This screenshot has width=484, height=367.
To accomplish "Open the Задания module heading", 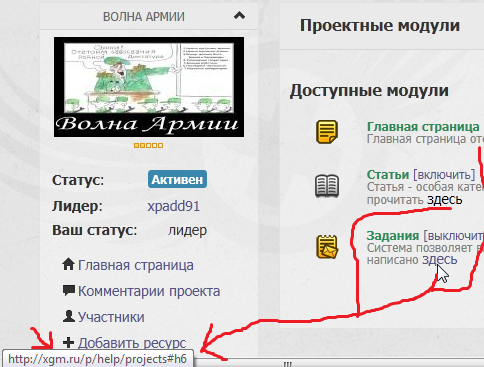I will 393,236.
